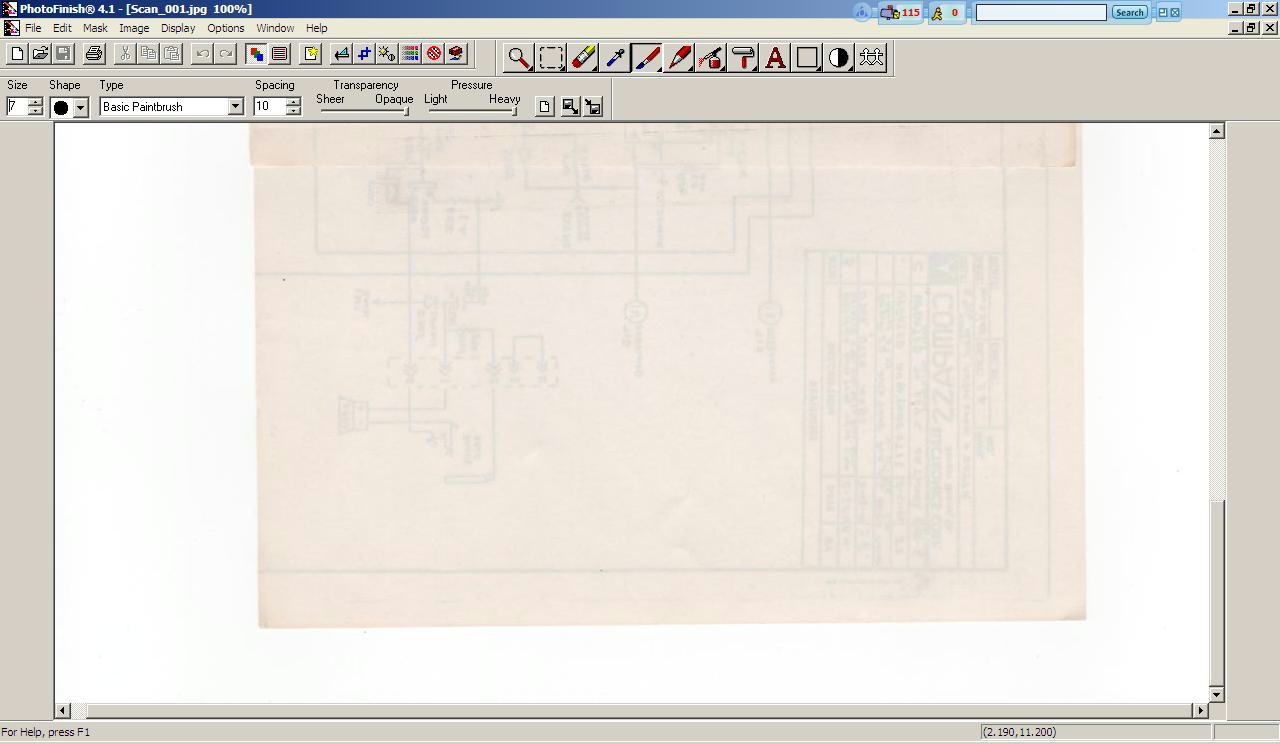Save the image with the floppy disk icon
1280x744 pixels.
coord(63,53)
